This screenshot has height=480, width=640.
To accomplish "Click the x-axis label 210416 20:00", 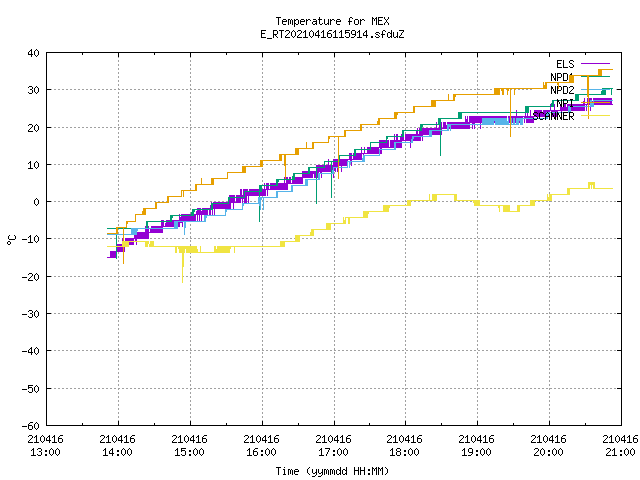I will [549, 445].
